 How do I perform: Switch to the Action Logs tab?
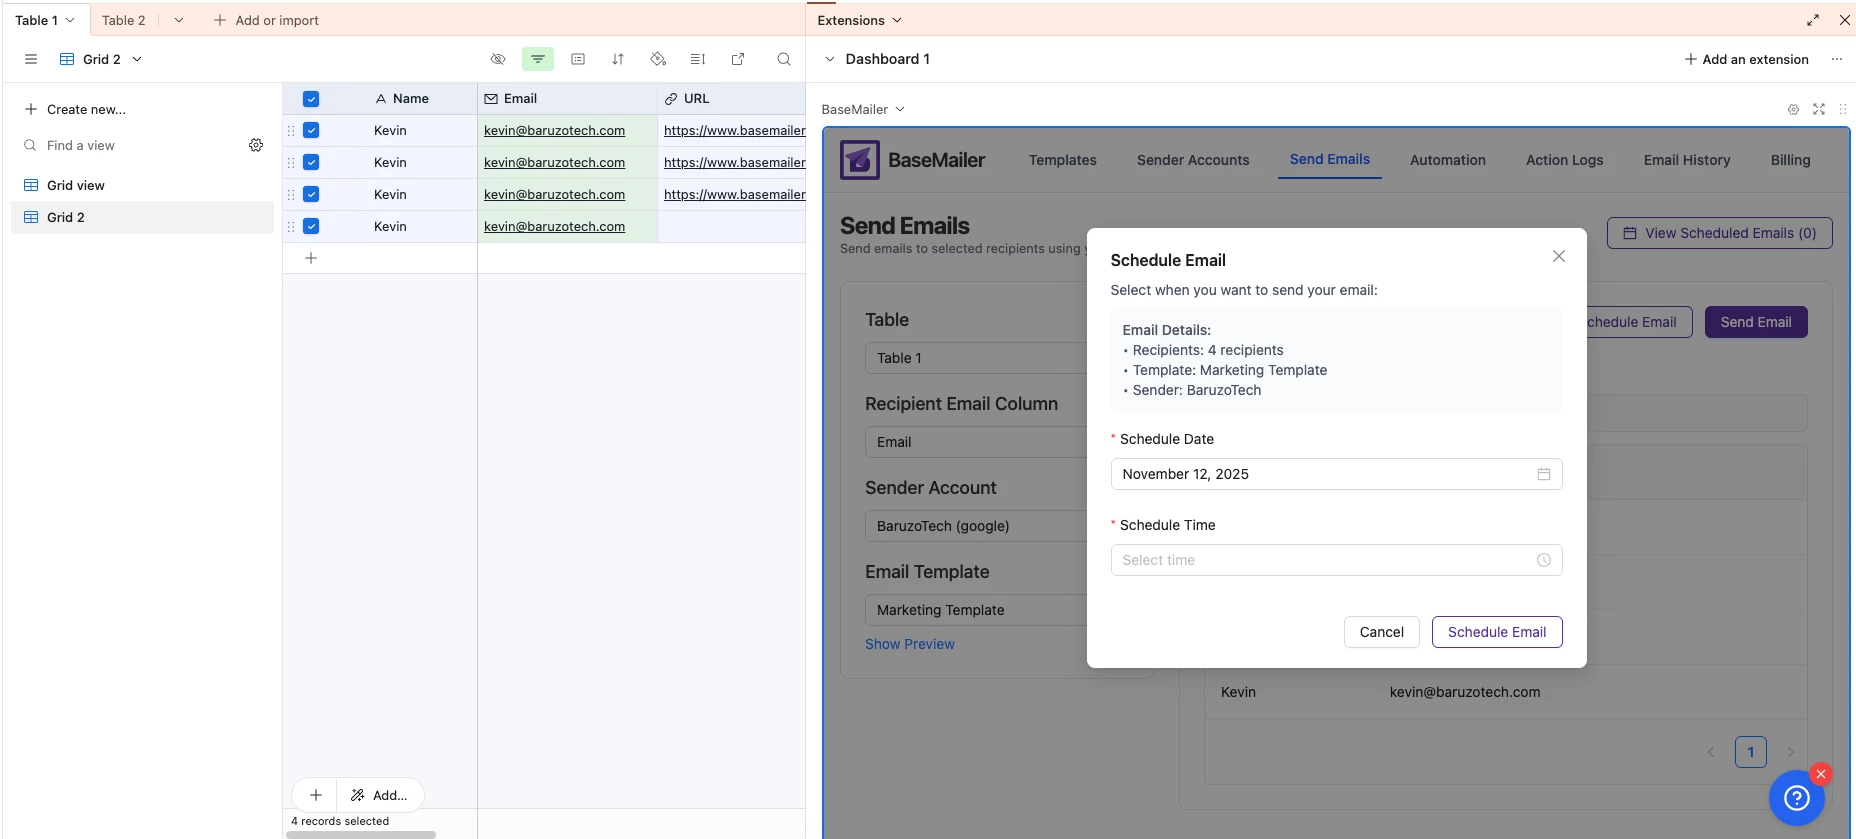coord(1564,160)
